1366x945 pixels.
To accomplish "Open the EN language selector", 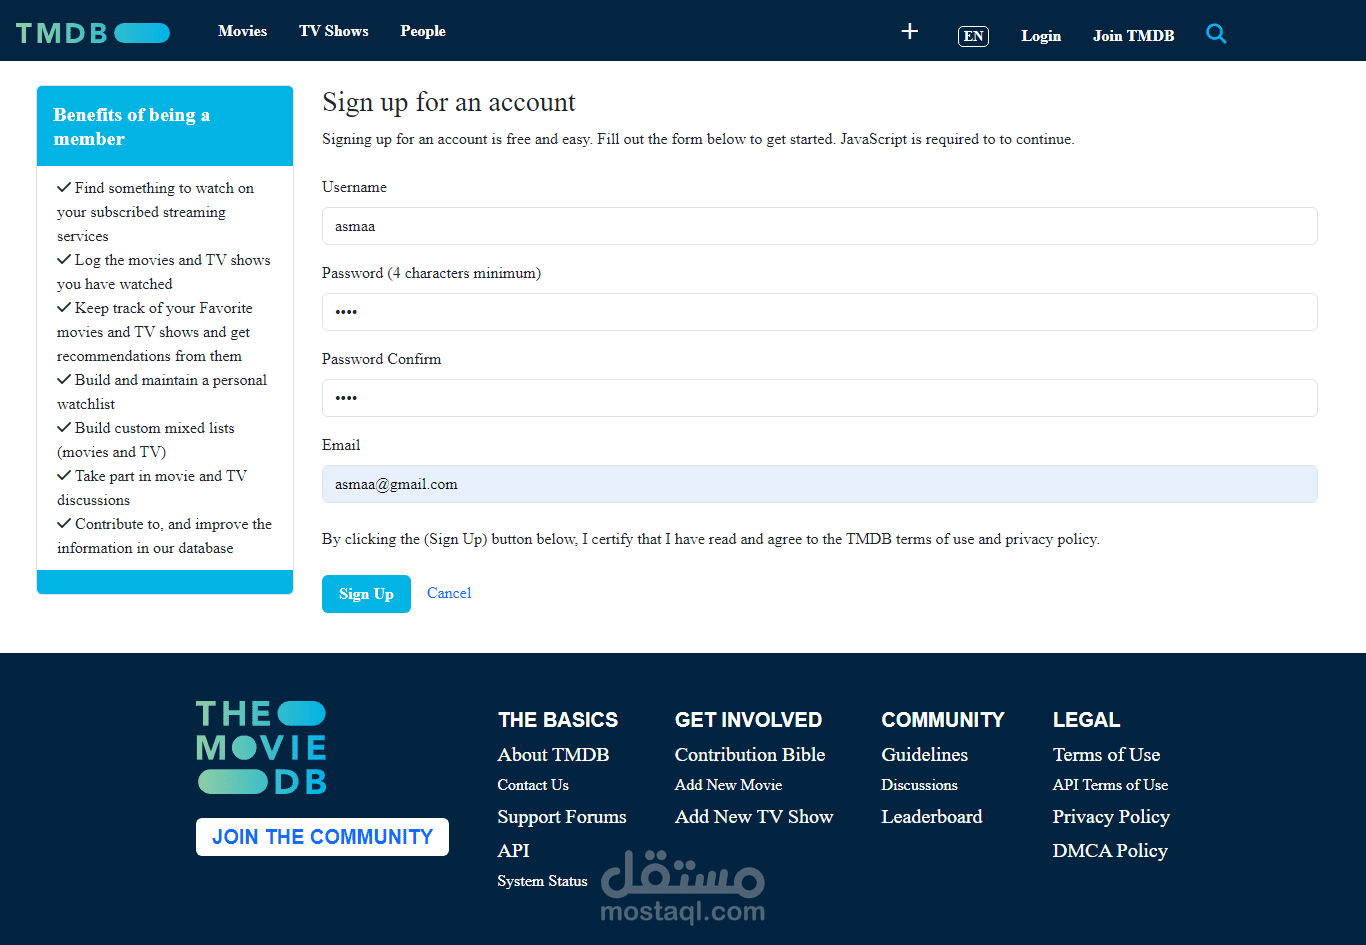I will 973,36.
